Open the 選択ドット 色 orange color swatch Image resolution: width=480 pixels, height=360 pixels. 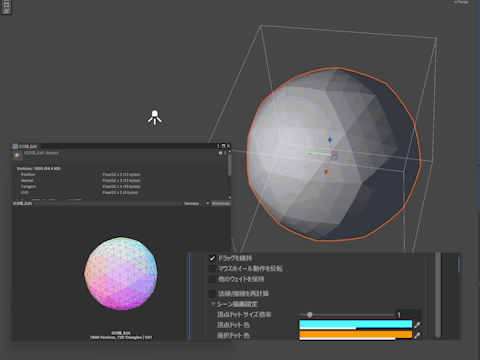click(x=356, y=335)
